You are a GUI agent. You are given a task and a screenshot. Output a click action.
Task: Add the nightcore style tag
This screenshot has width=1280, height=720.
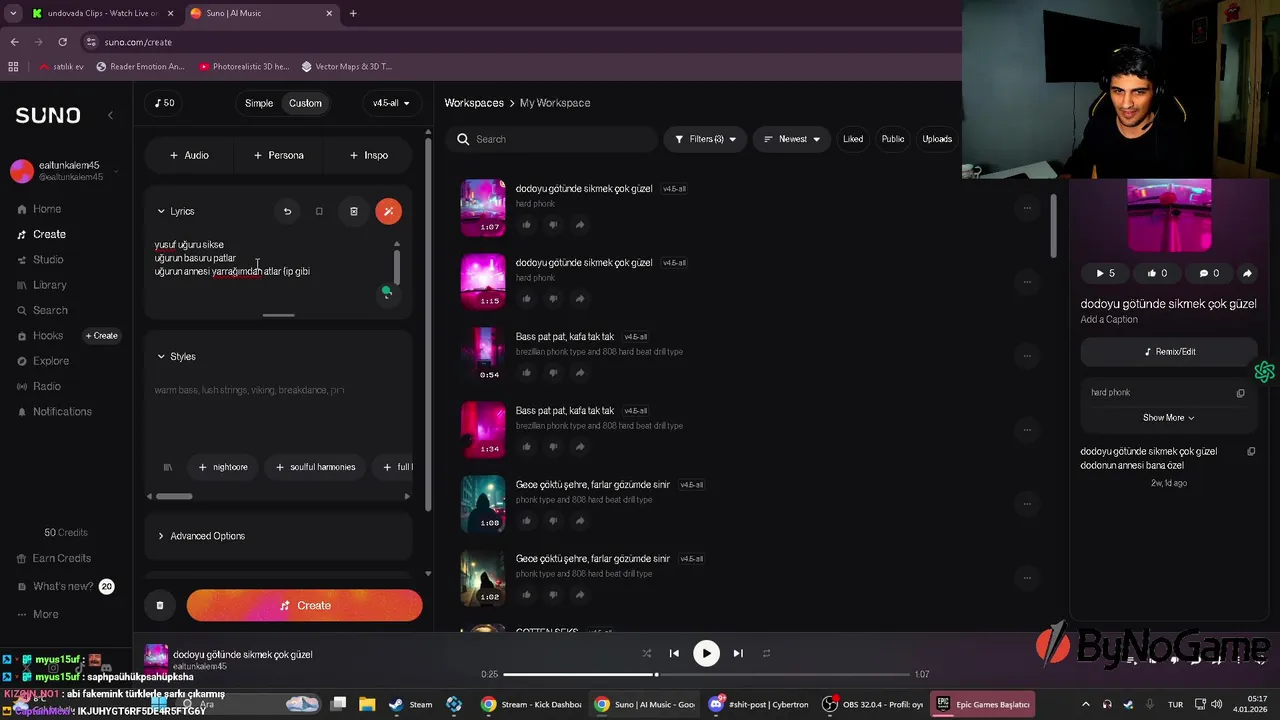click(223, 467)
